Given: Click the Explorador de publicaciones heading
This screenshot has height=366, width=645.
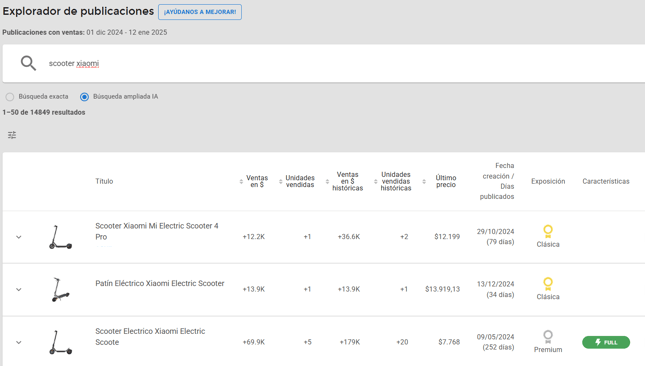Looking at the screenshot, I should [78, 11].
